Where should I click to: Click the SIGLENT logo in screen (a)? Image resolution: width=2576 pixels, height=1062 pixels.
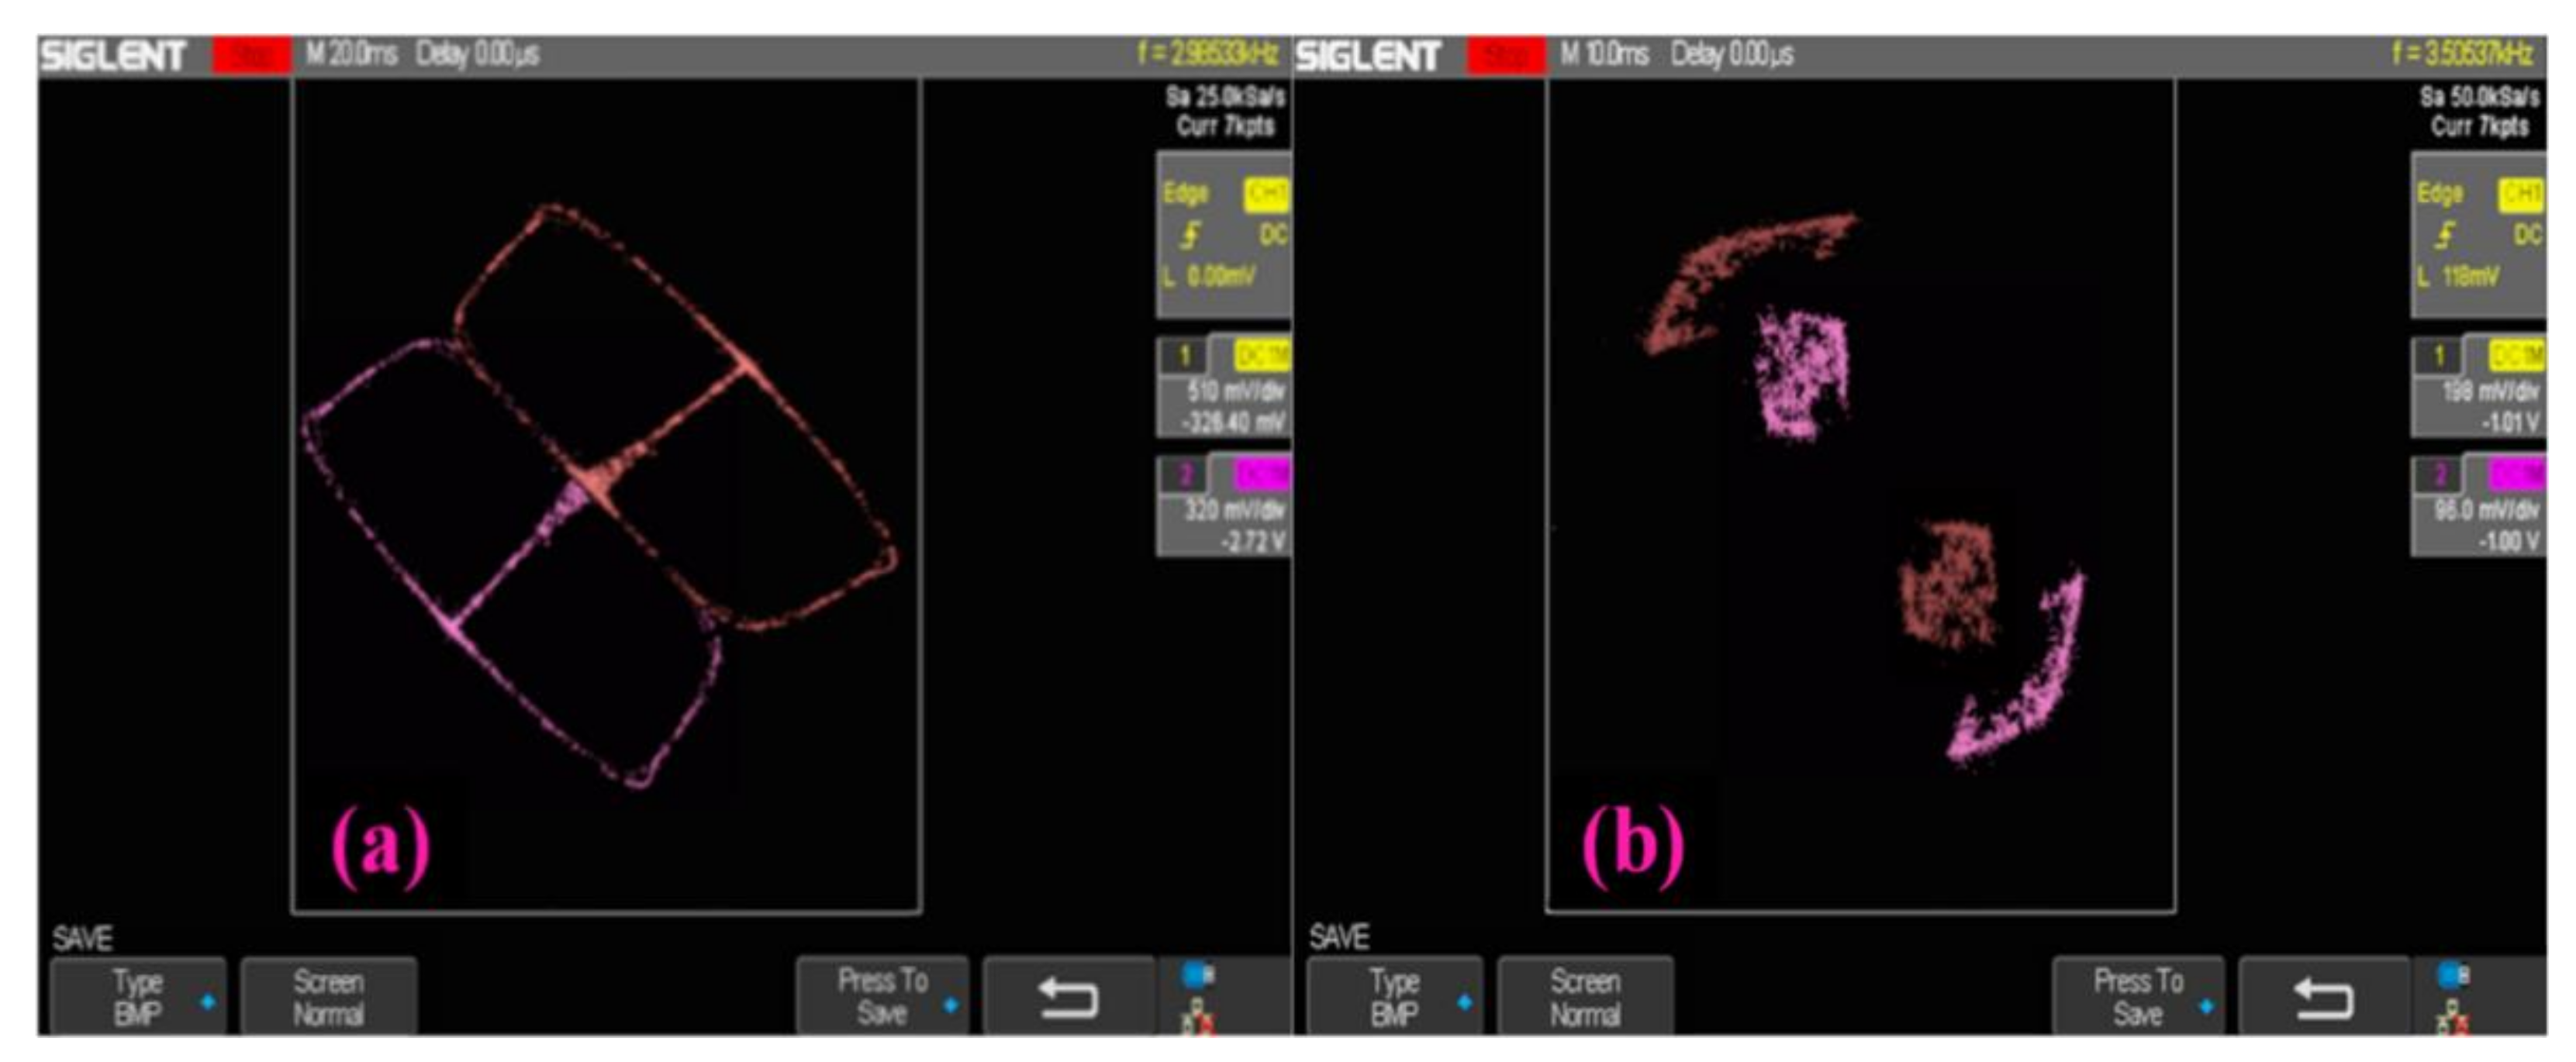[x=113, y=56]
